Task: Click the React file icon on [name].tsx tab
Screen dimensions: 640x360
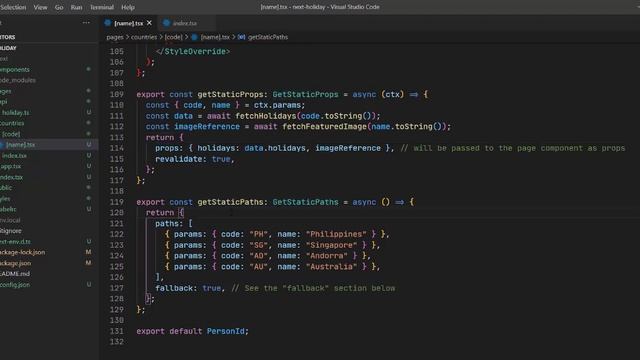Action: pos(108,23)
